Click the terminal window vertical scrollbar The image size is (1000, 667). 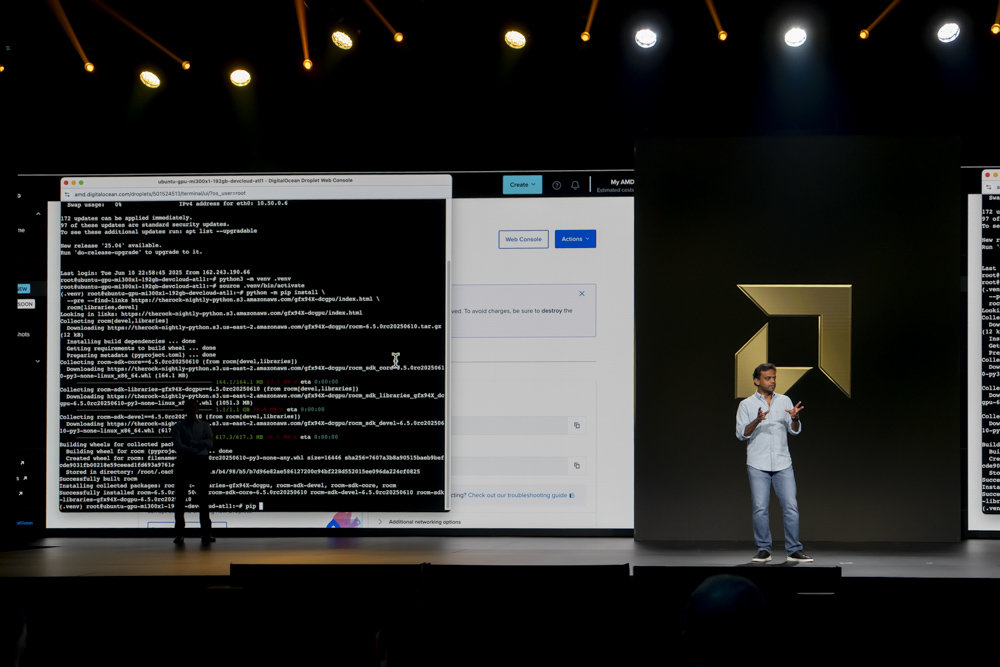tap(447, 300)
